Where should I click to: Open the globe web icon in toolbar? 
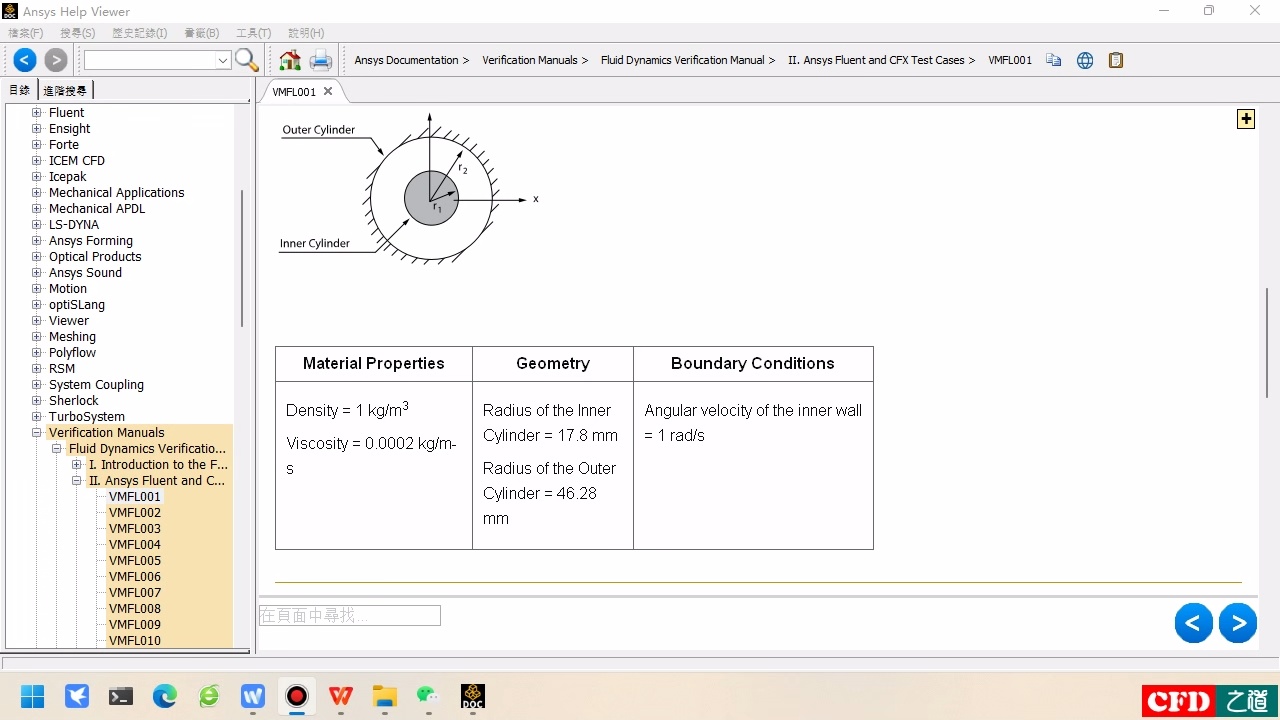point(1085,60)
